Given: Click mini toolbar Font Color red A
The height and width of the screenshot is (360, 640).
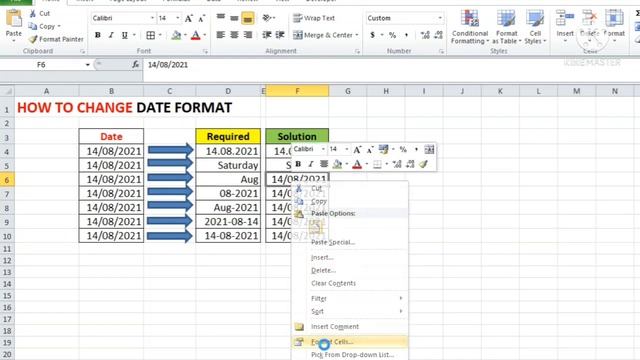Looking at the screenshot, I should (357, 164).
